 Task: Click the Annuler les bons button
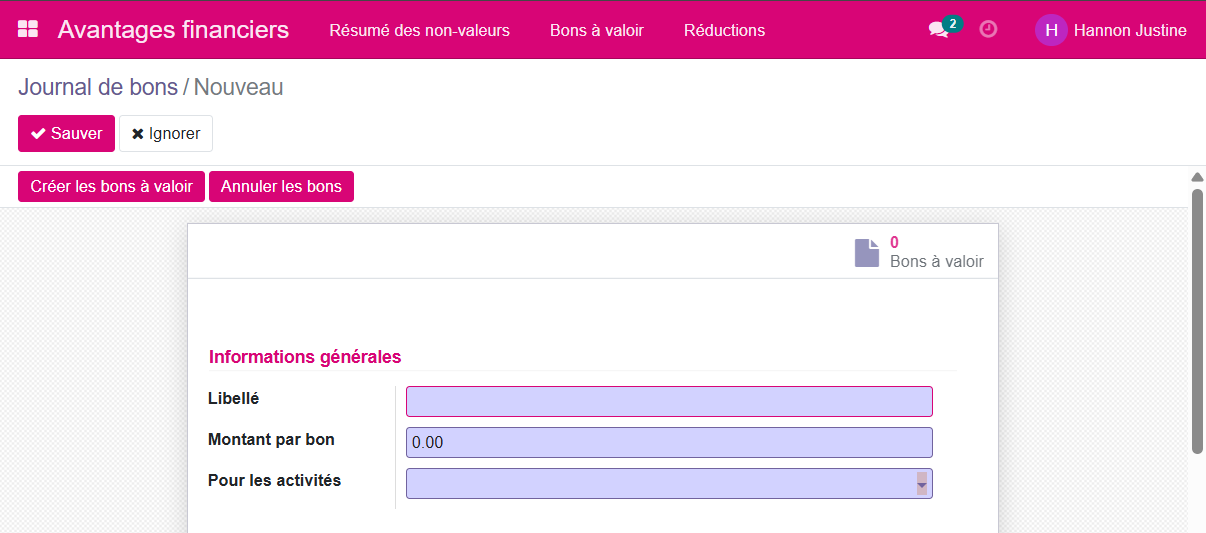[281, 187]
